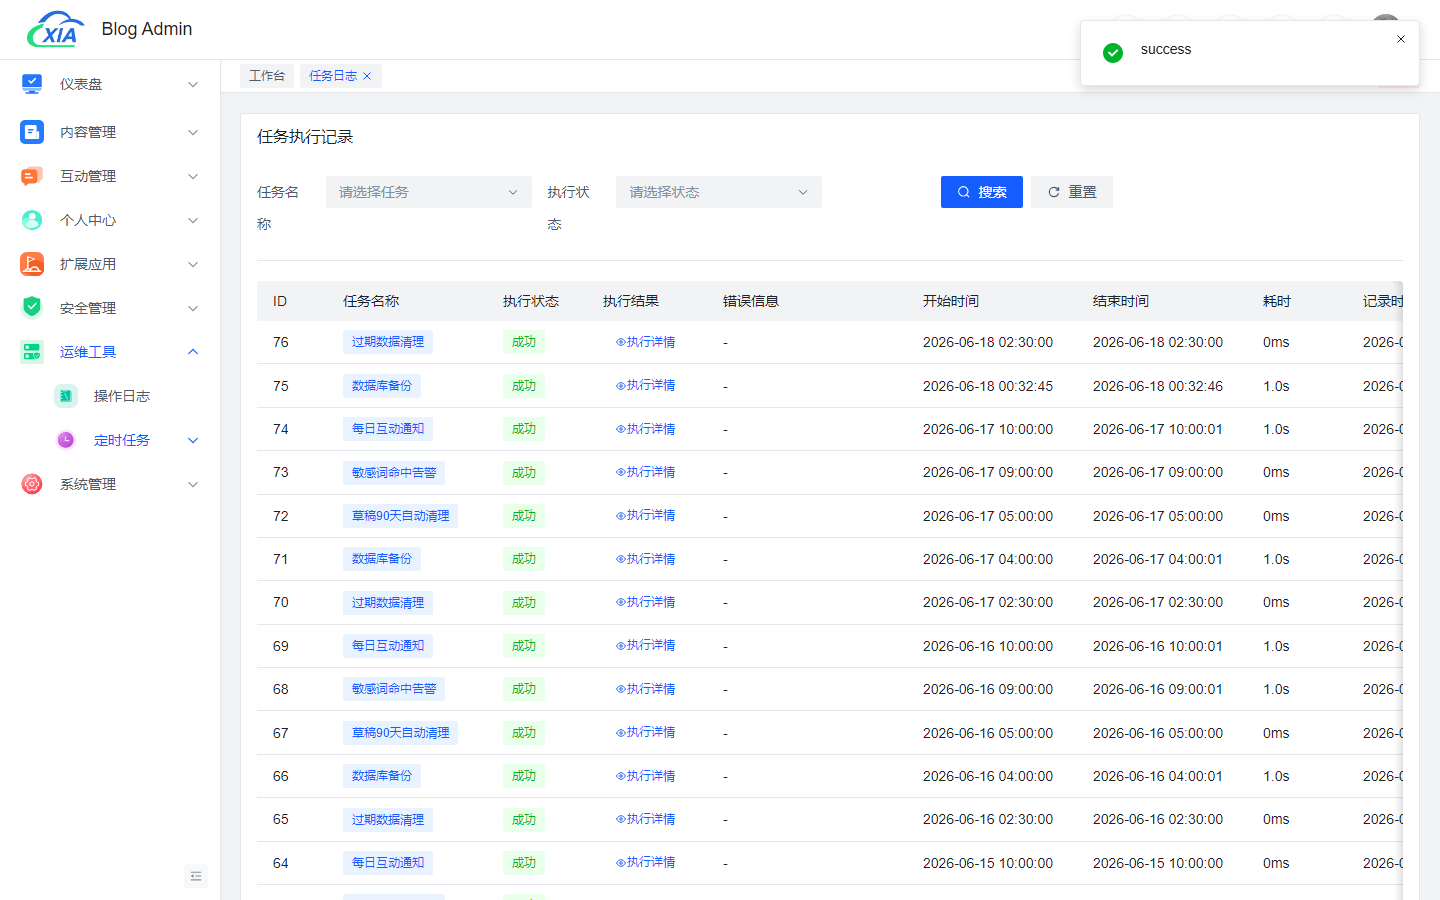This screenshot has height=900, width=1440.
Task: Click the 数据库备份 tag in row 75
Action: point(382,386)
